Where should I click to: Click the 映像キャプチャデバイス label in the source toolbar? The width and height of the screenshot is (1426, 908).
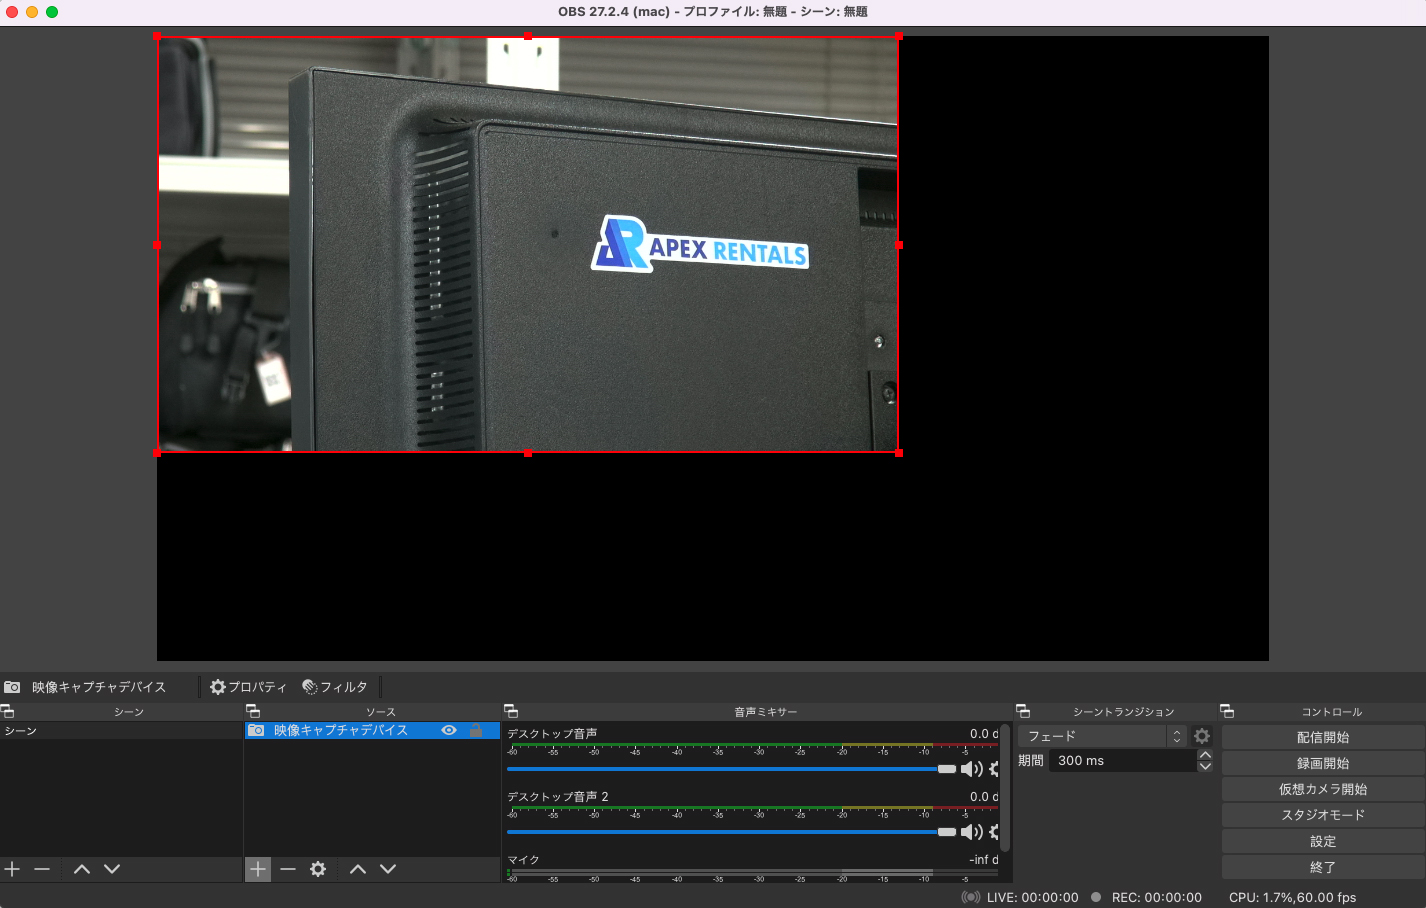99,687
